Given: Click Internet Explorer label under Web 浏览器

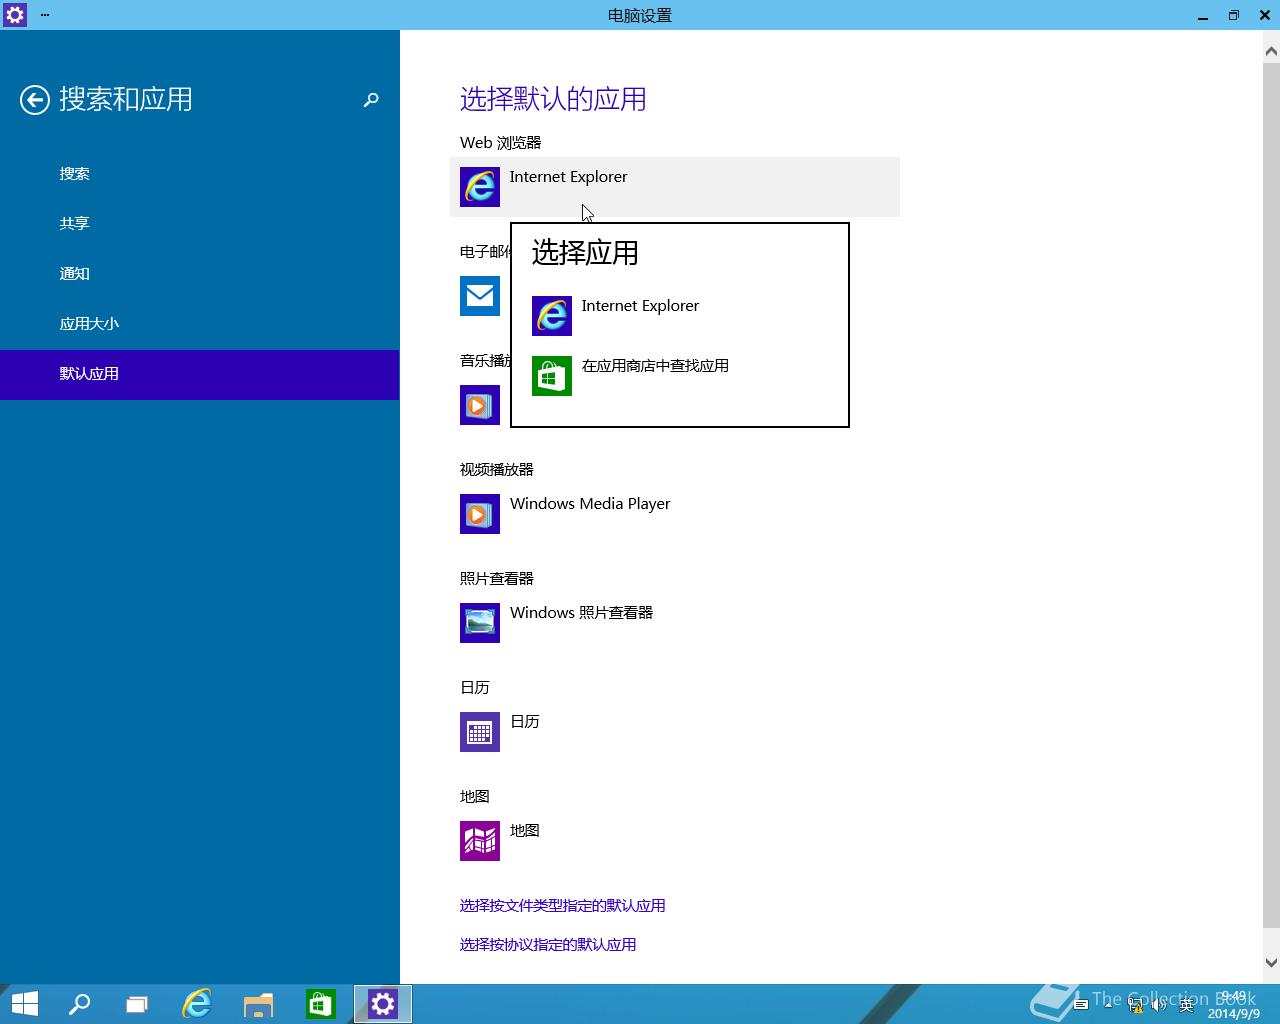Looking at the screenshot, I should 568,177.
